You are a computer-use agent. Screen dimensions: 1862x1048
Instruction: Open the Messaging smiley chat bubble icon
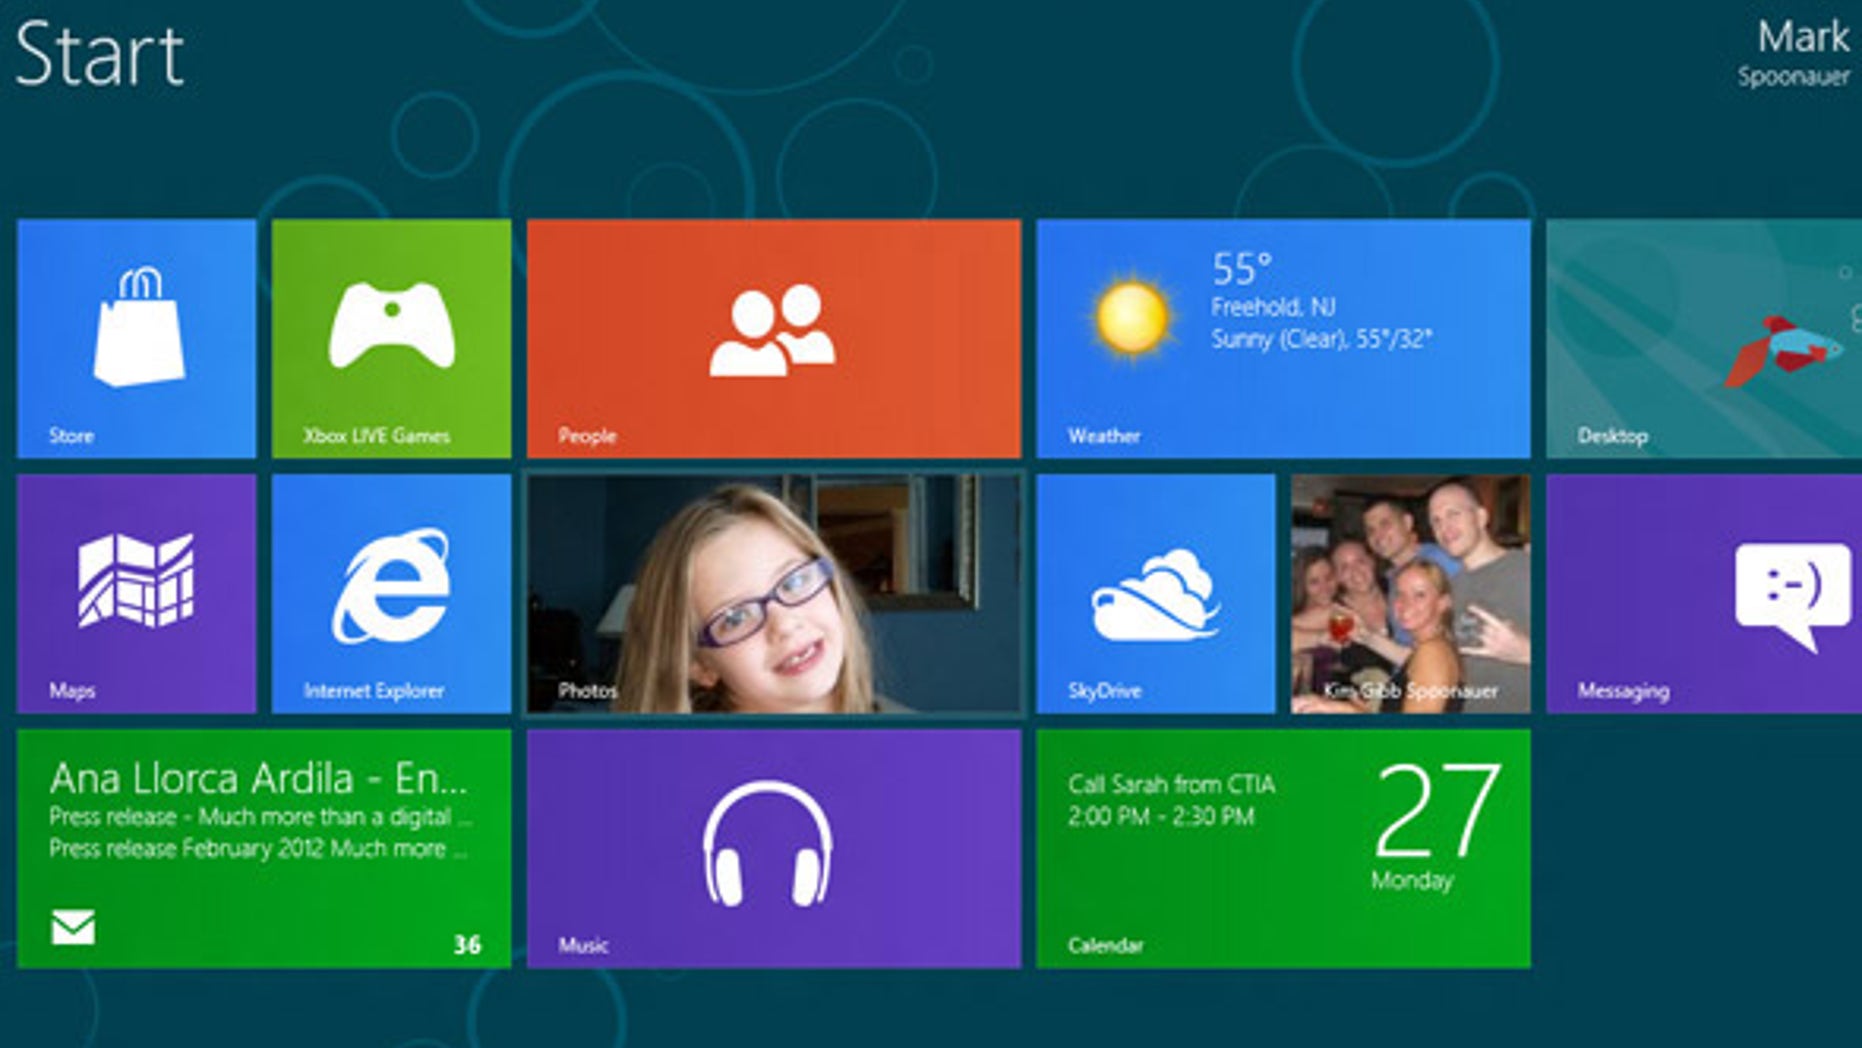coord(1793,597)
